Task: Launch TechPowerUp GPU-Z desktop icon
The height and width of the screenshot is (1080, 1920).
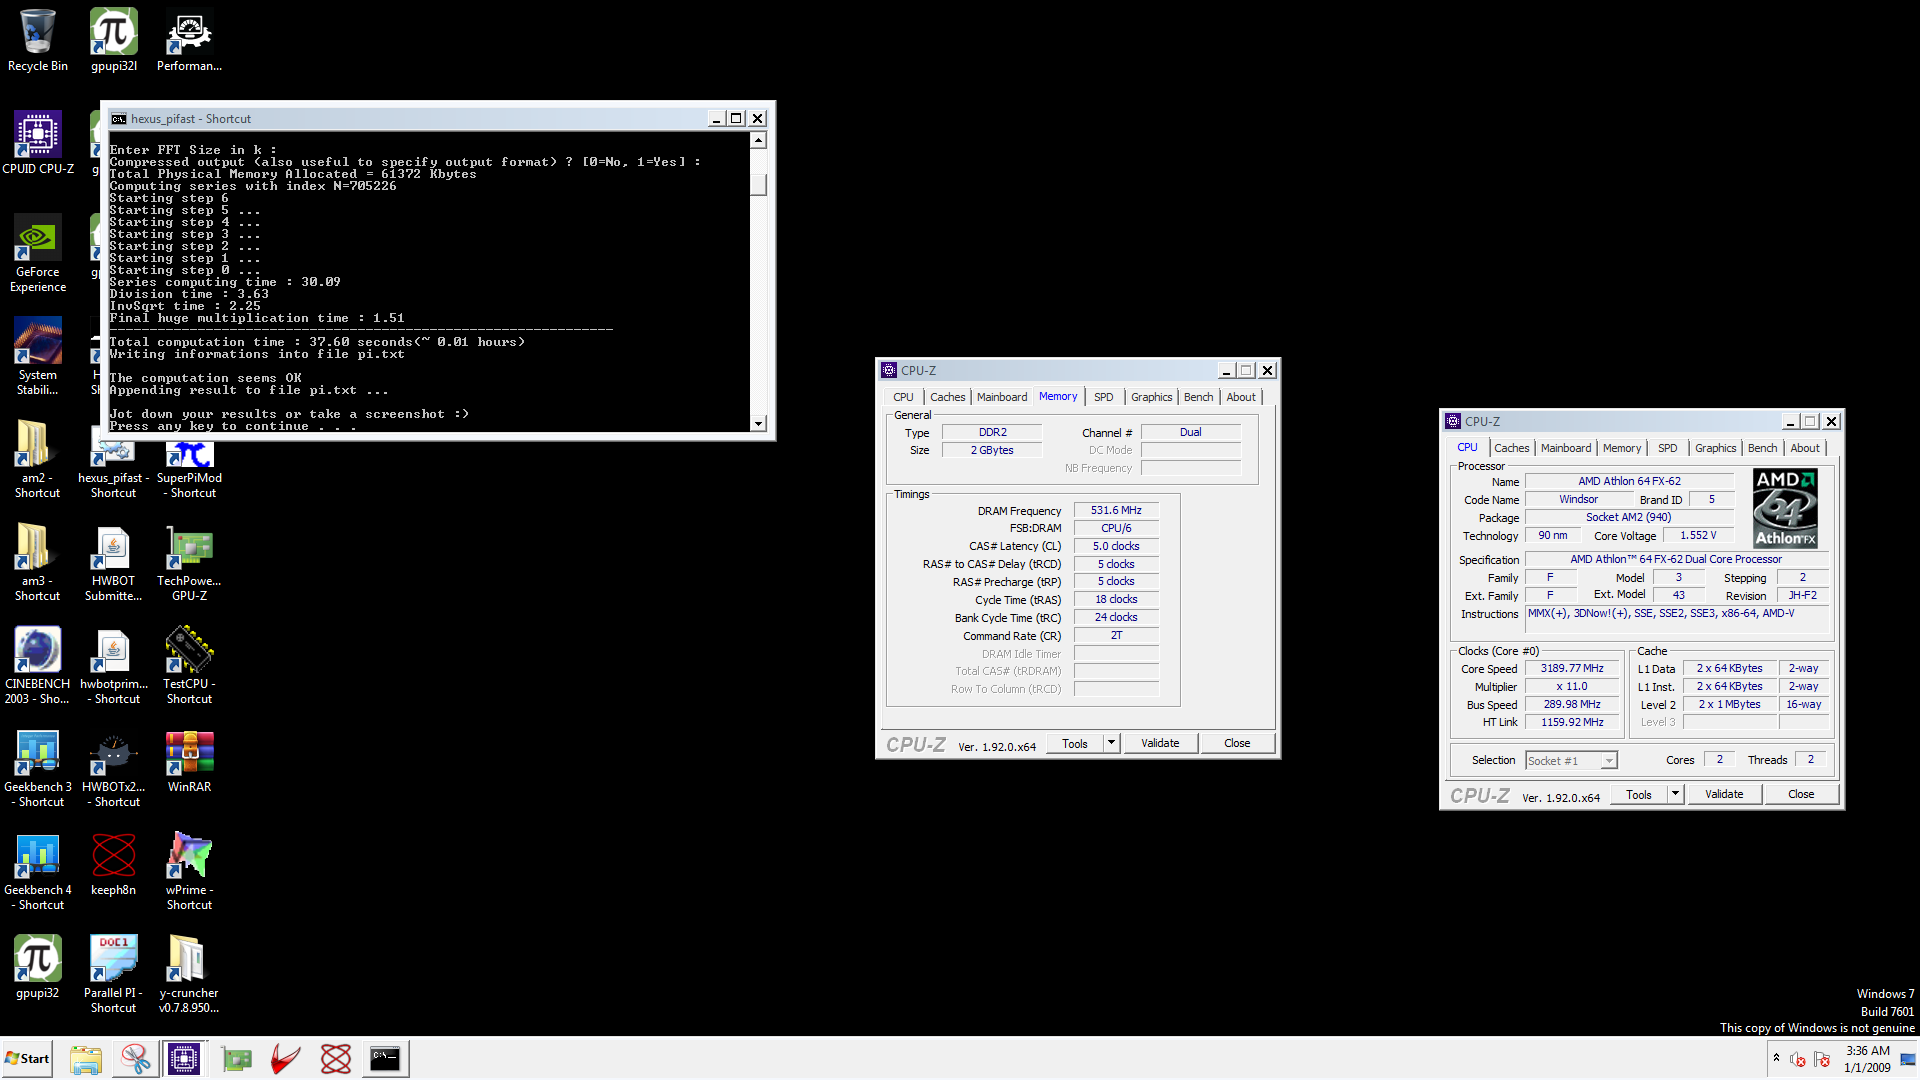Action: pos(189,562)
